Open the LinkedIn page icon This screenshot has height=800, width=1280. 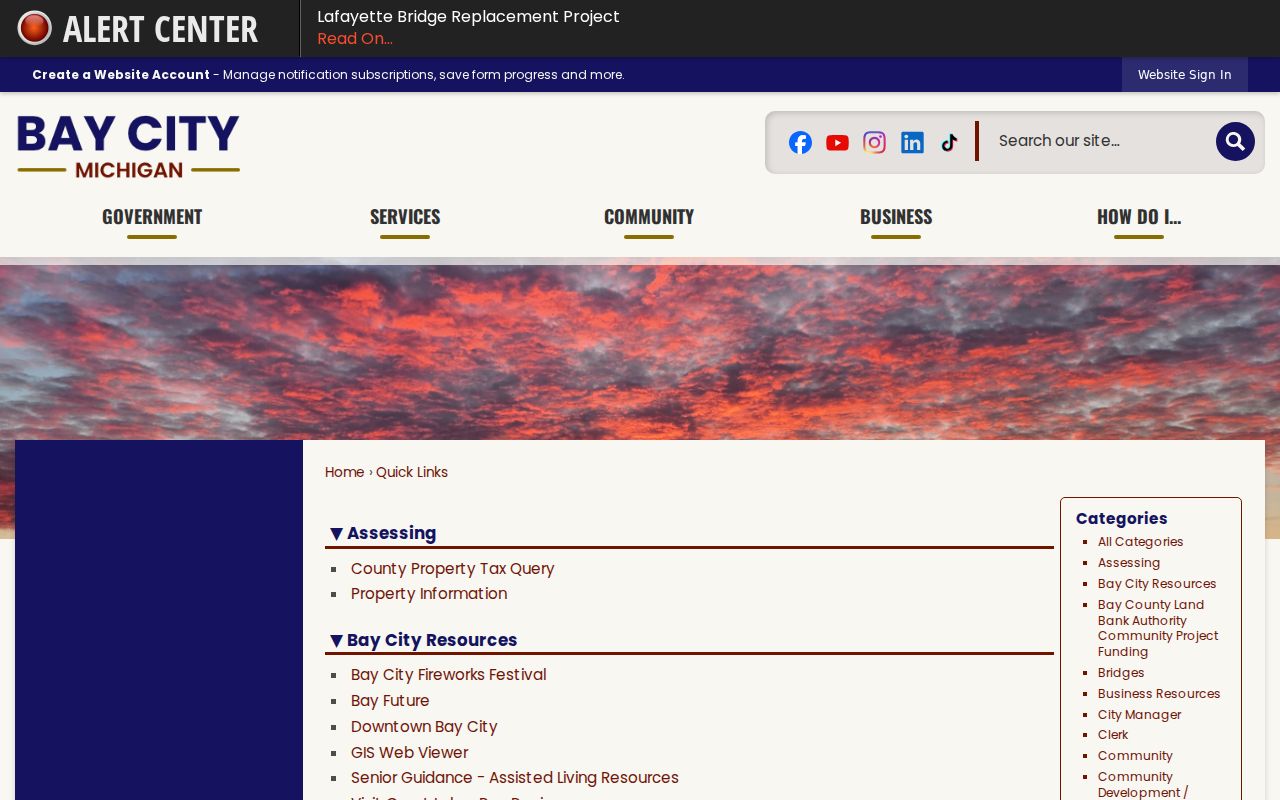912,142
